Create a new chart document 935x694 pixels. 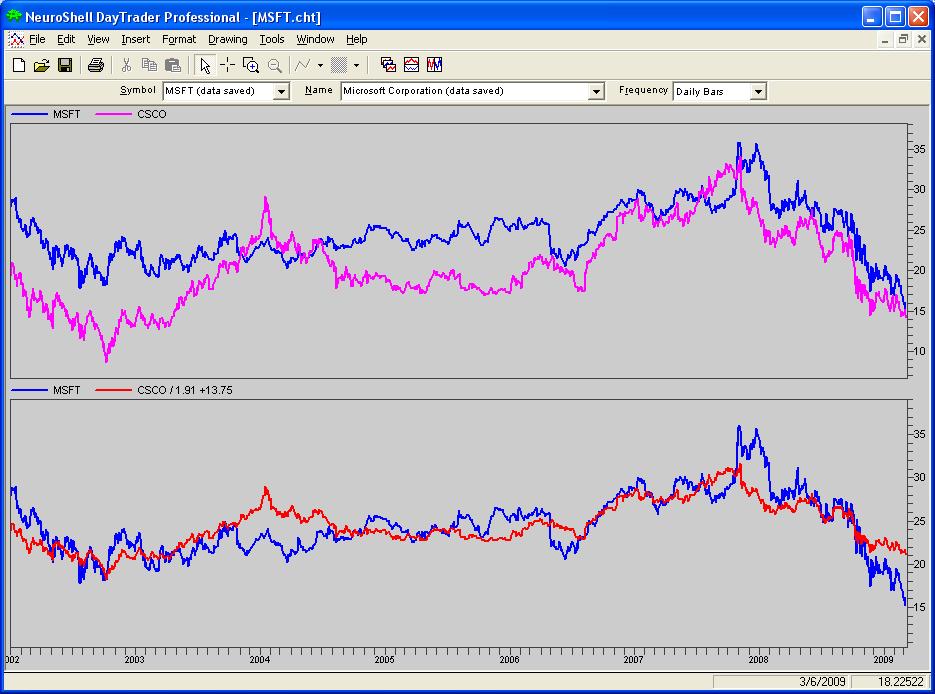click(18, 65)
